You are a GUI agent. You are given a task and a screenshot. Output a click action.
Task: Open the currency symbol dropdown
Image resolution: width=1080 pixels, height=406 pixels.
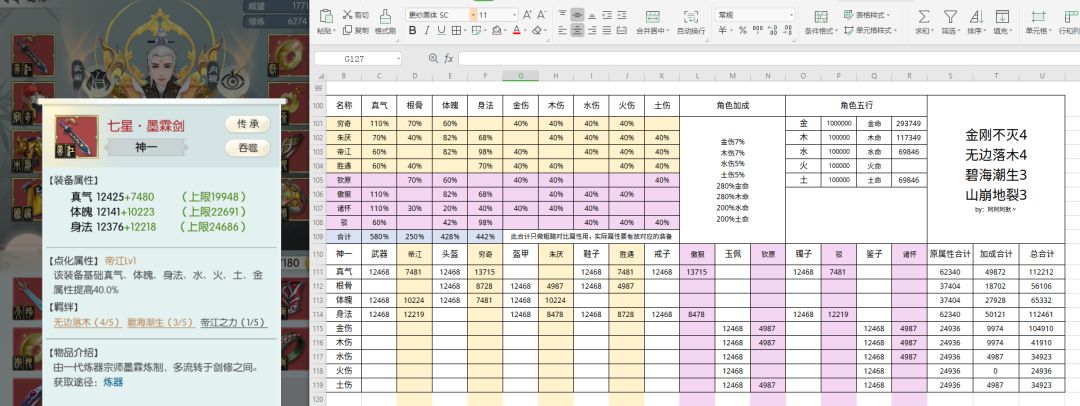[x=731, y=30]
